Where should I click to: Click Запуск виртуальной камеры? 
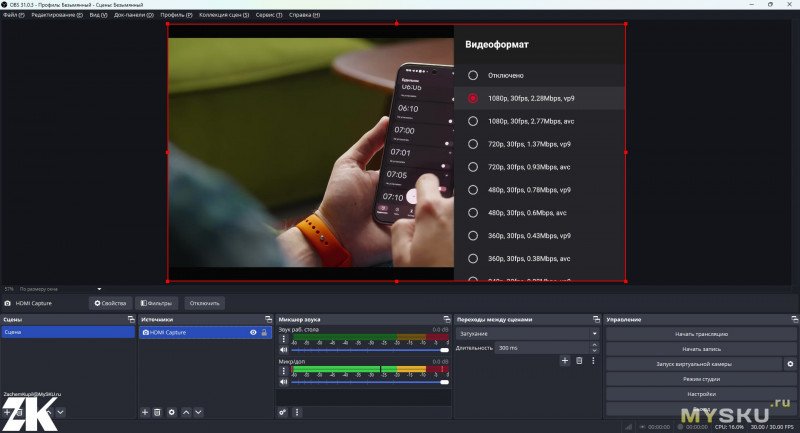[694, 364]
